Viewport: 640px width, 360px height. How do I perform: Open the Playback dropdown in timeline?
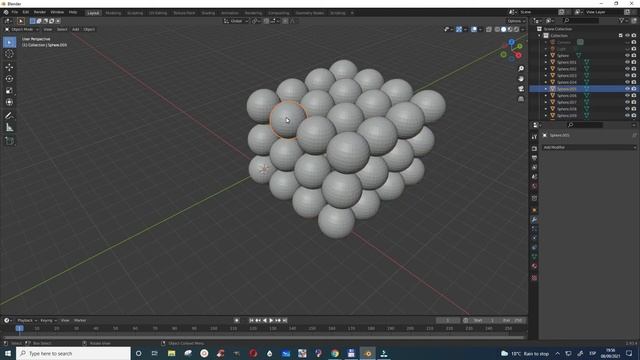27,320
